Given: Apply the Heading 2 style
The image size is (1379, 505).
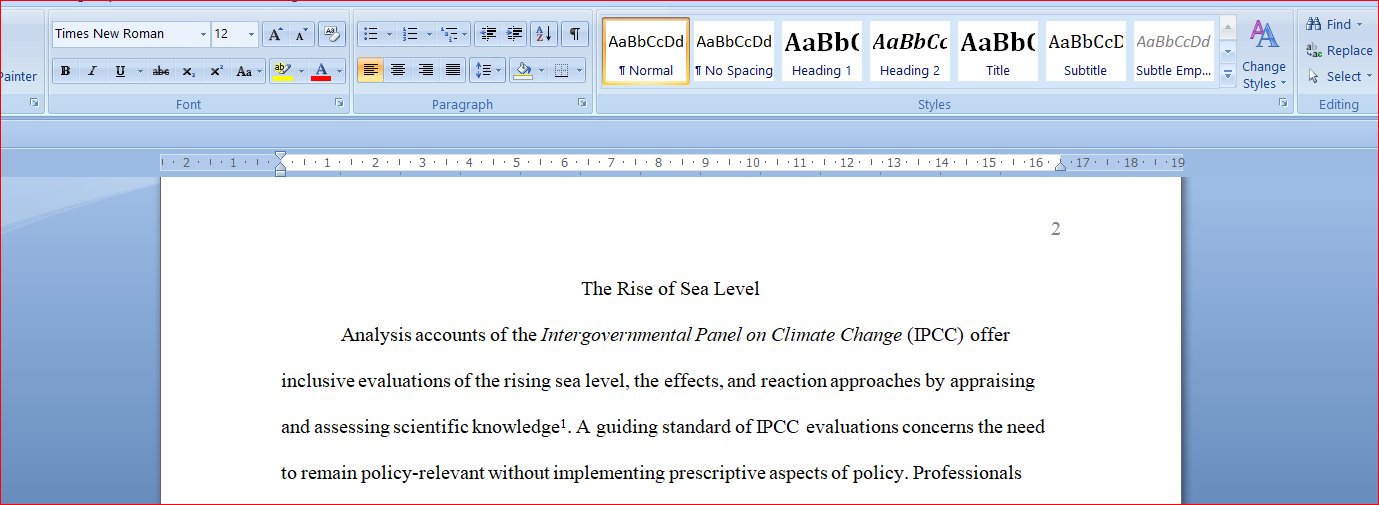Looking at the screenshot, I should coord(910,51).
